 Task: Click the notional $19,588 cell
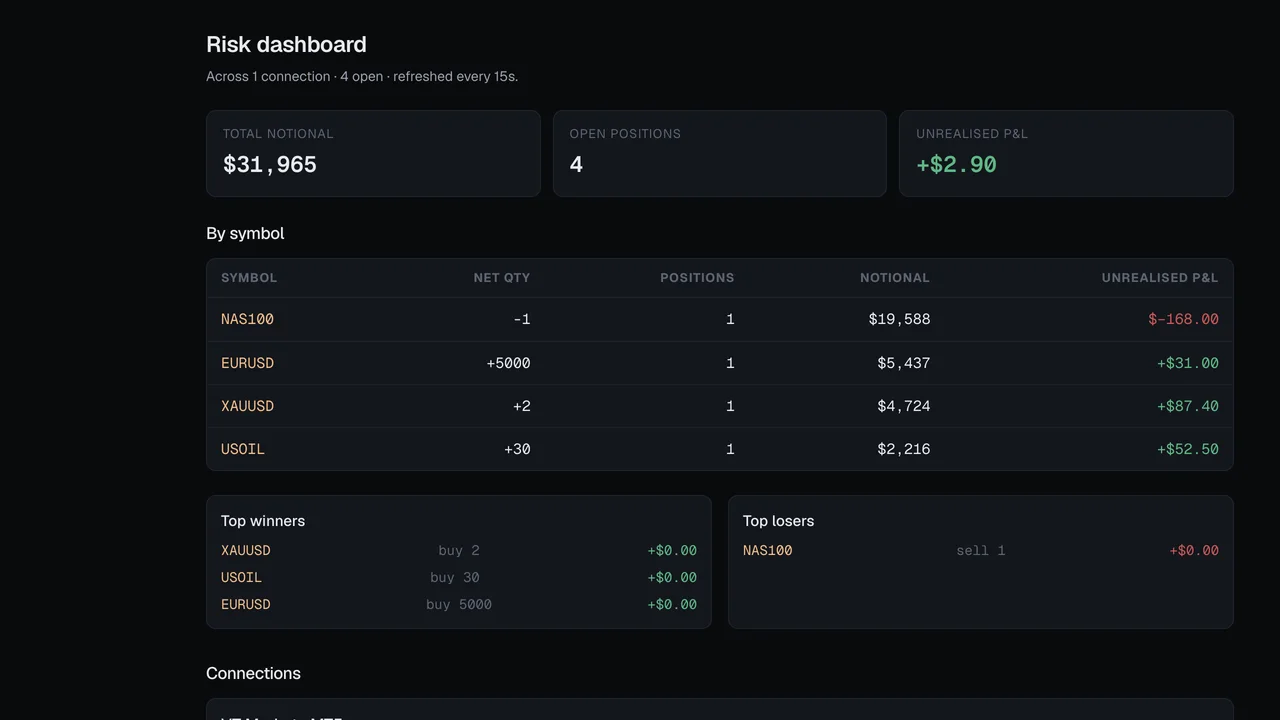pos(899,319)
